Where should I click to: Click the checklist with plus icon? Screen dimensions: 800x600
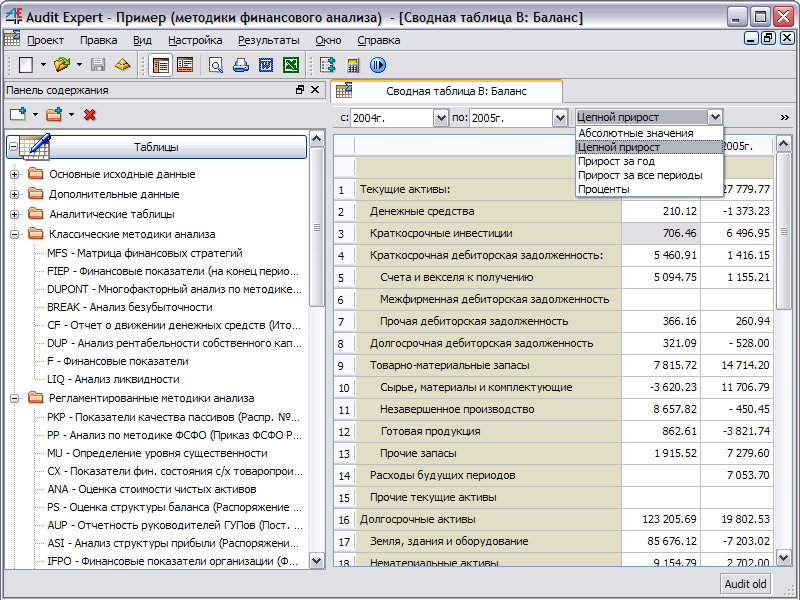pos(328,65)
